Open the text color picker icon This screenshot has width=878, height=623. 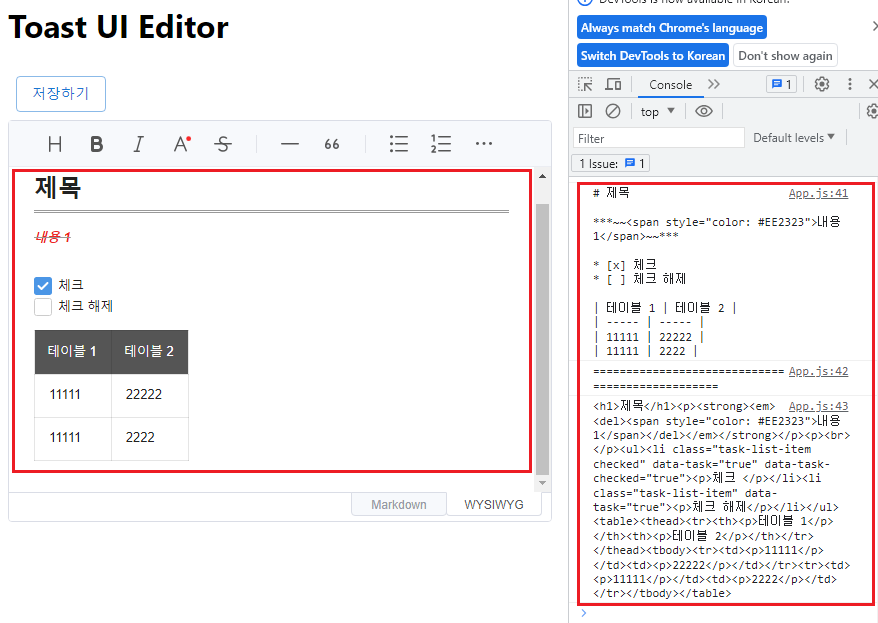tap(181, 144)
